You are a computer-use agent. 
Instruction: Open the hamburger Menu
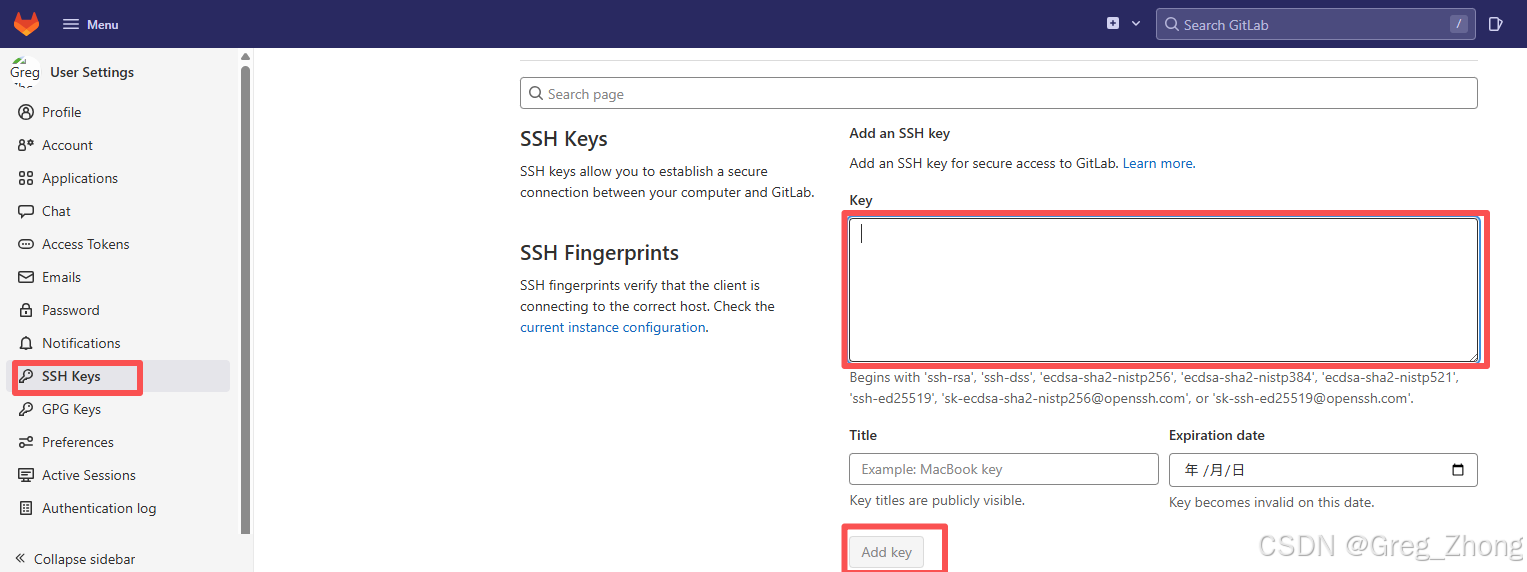(90, 24)
